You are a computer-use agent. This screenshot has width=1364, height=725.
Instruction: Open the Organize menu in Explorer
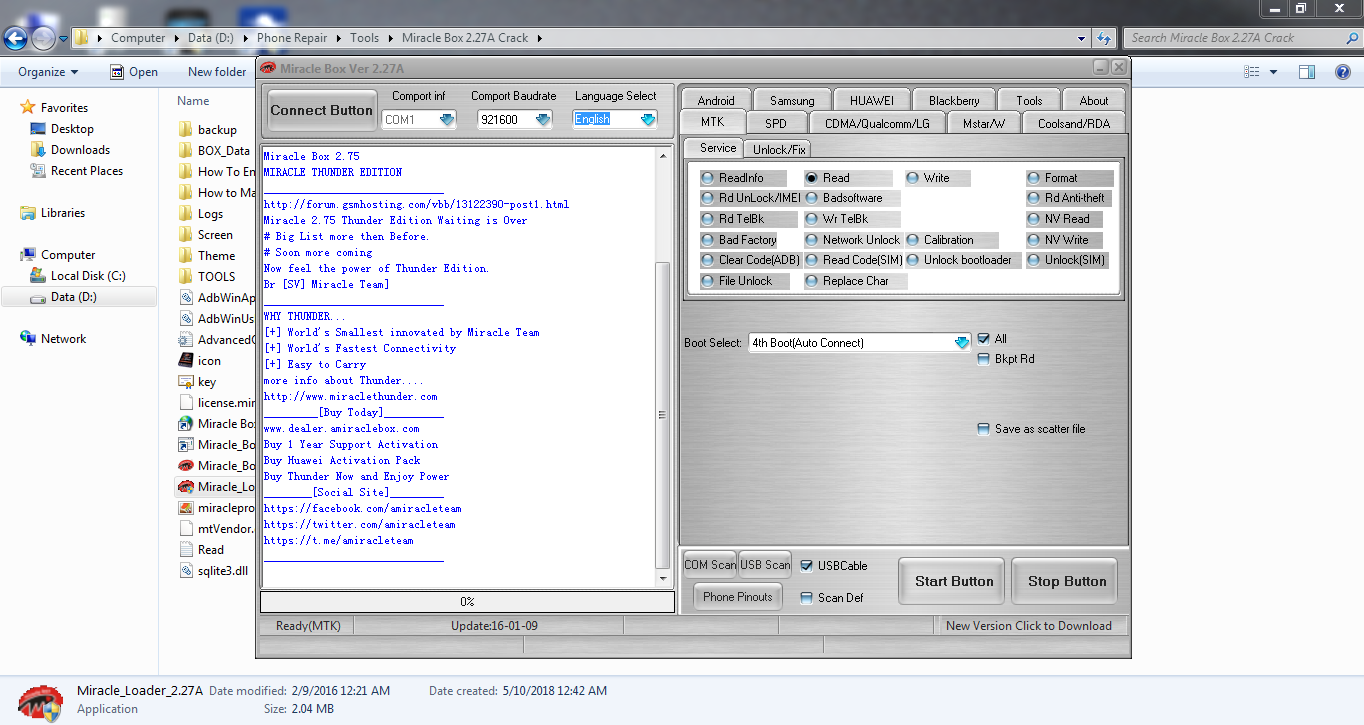[x=48, y=72]
